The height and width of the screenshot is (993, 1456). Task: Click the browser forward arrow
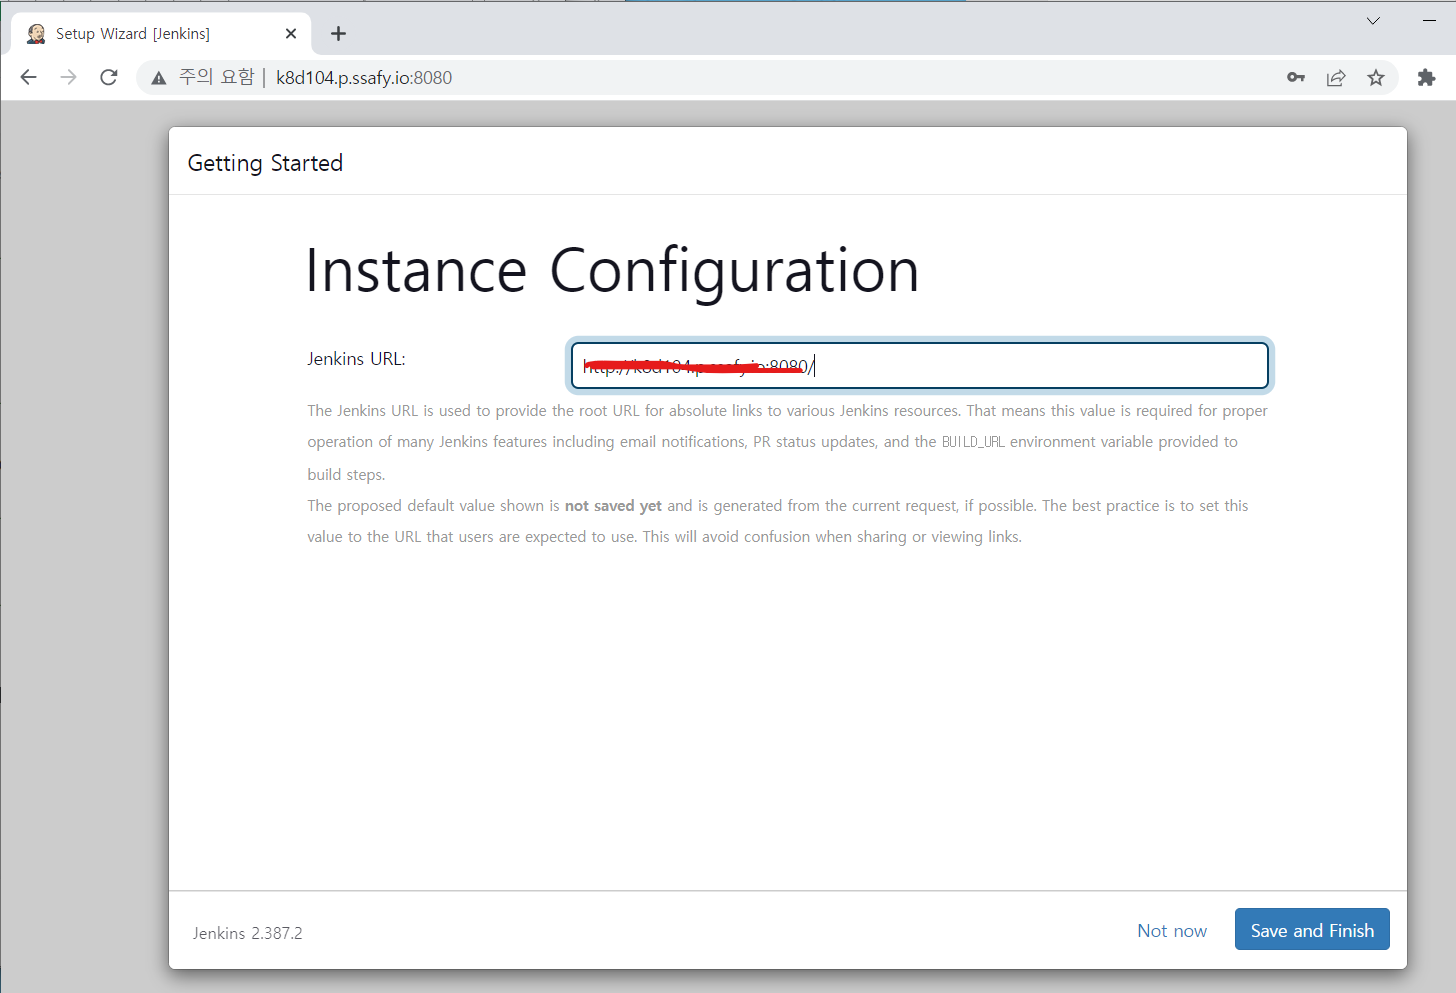(x=68, y=77)
